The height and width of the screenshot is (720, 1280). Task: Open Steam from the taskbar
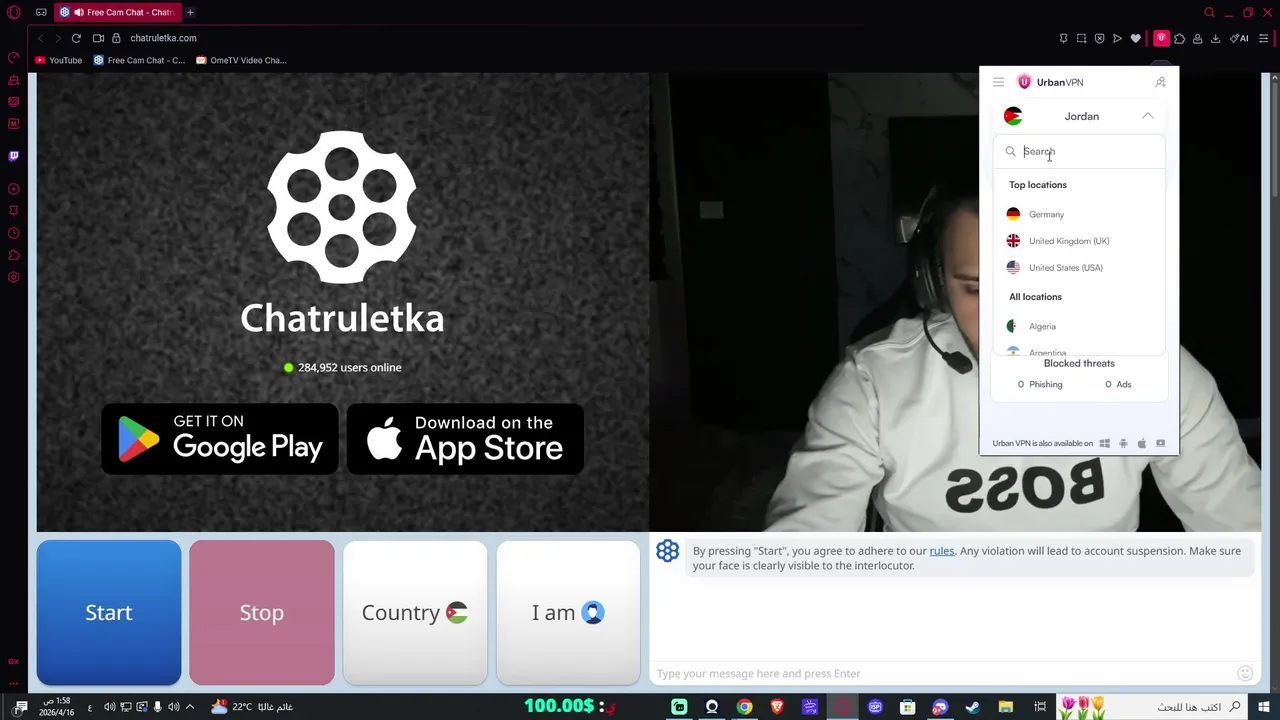coord(972,707)
